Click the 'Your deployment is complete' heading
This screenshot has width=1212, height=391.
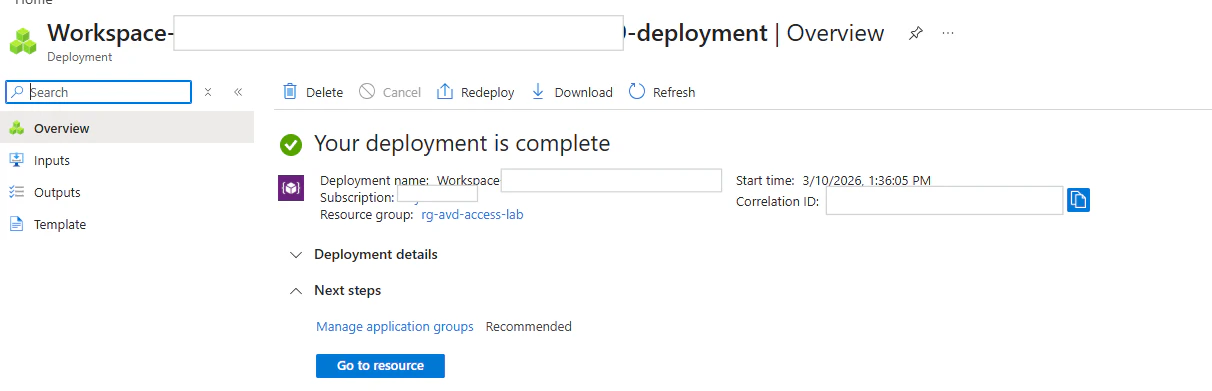click(x=462, y=143)
